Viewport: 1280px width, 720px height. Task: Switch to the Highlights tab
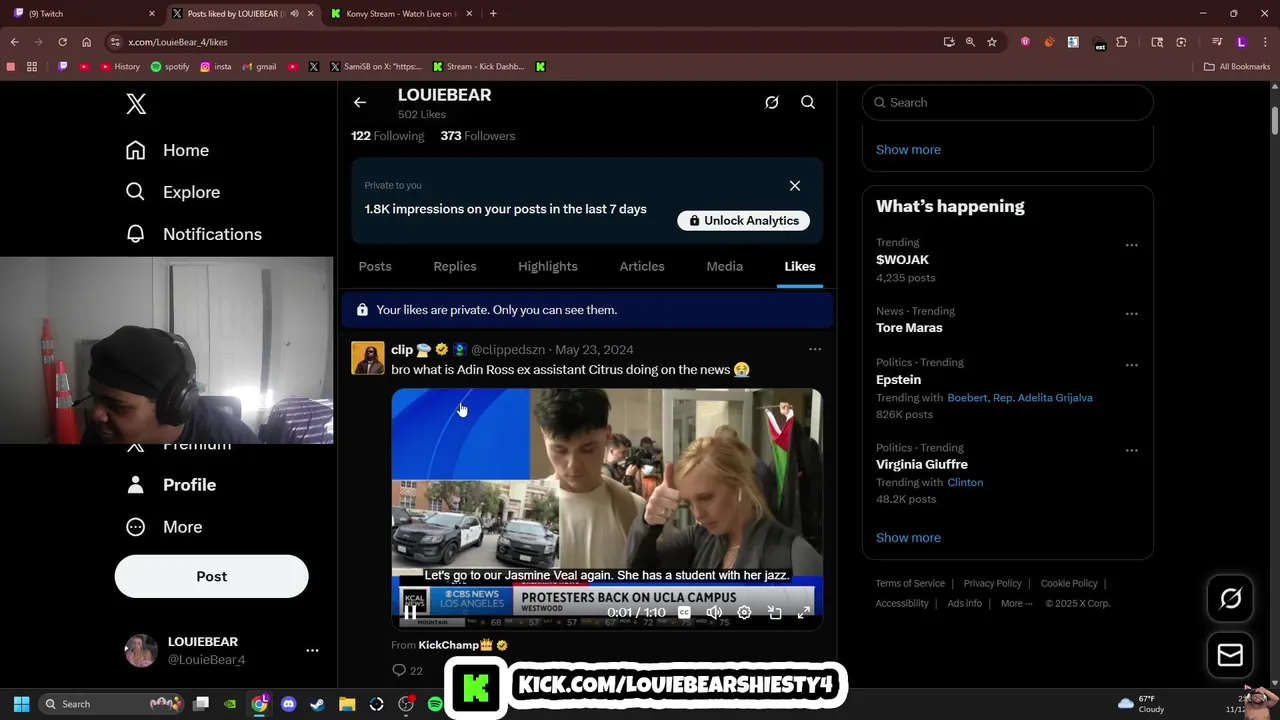coord(548,266)
